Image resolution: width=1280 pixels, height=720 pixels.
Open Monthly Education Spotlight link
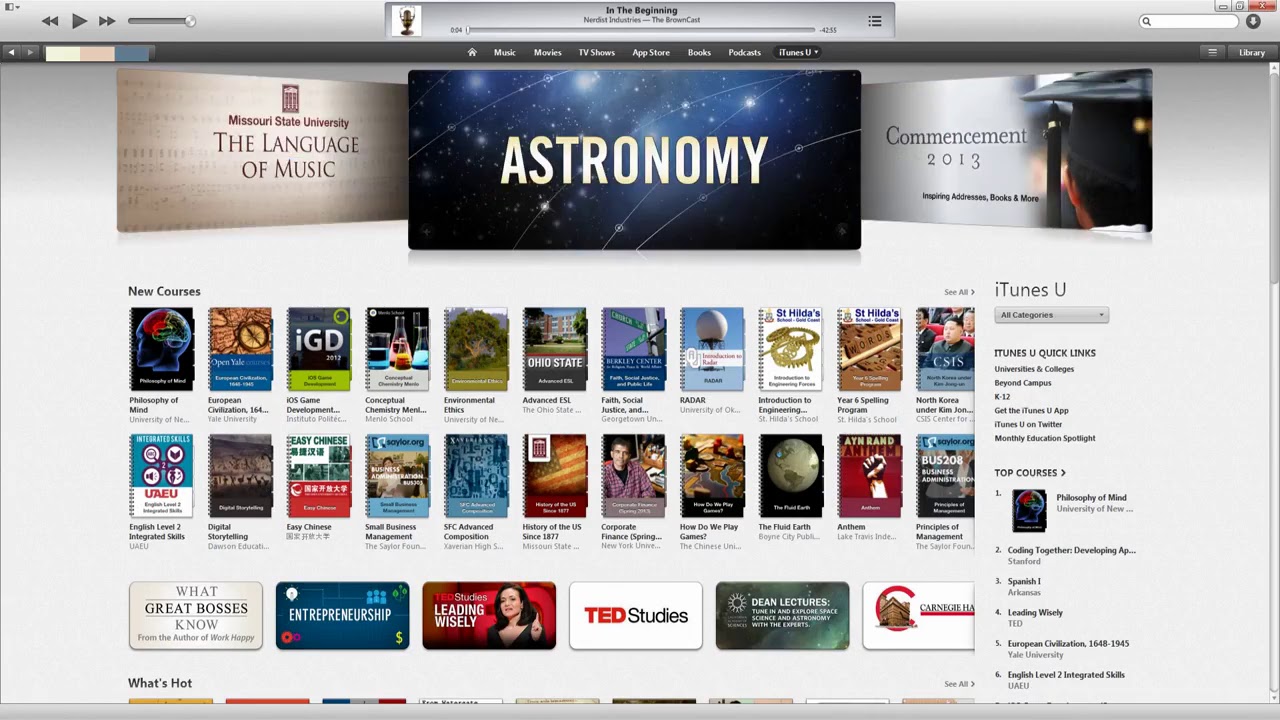(1045, 438)
